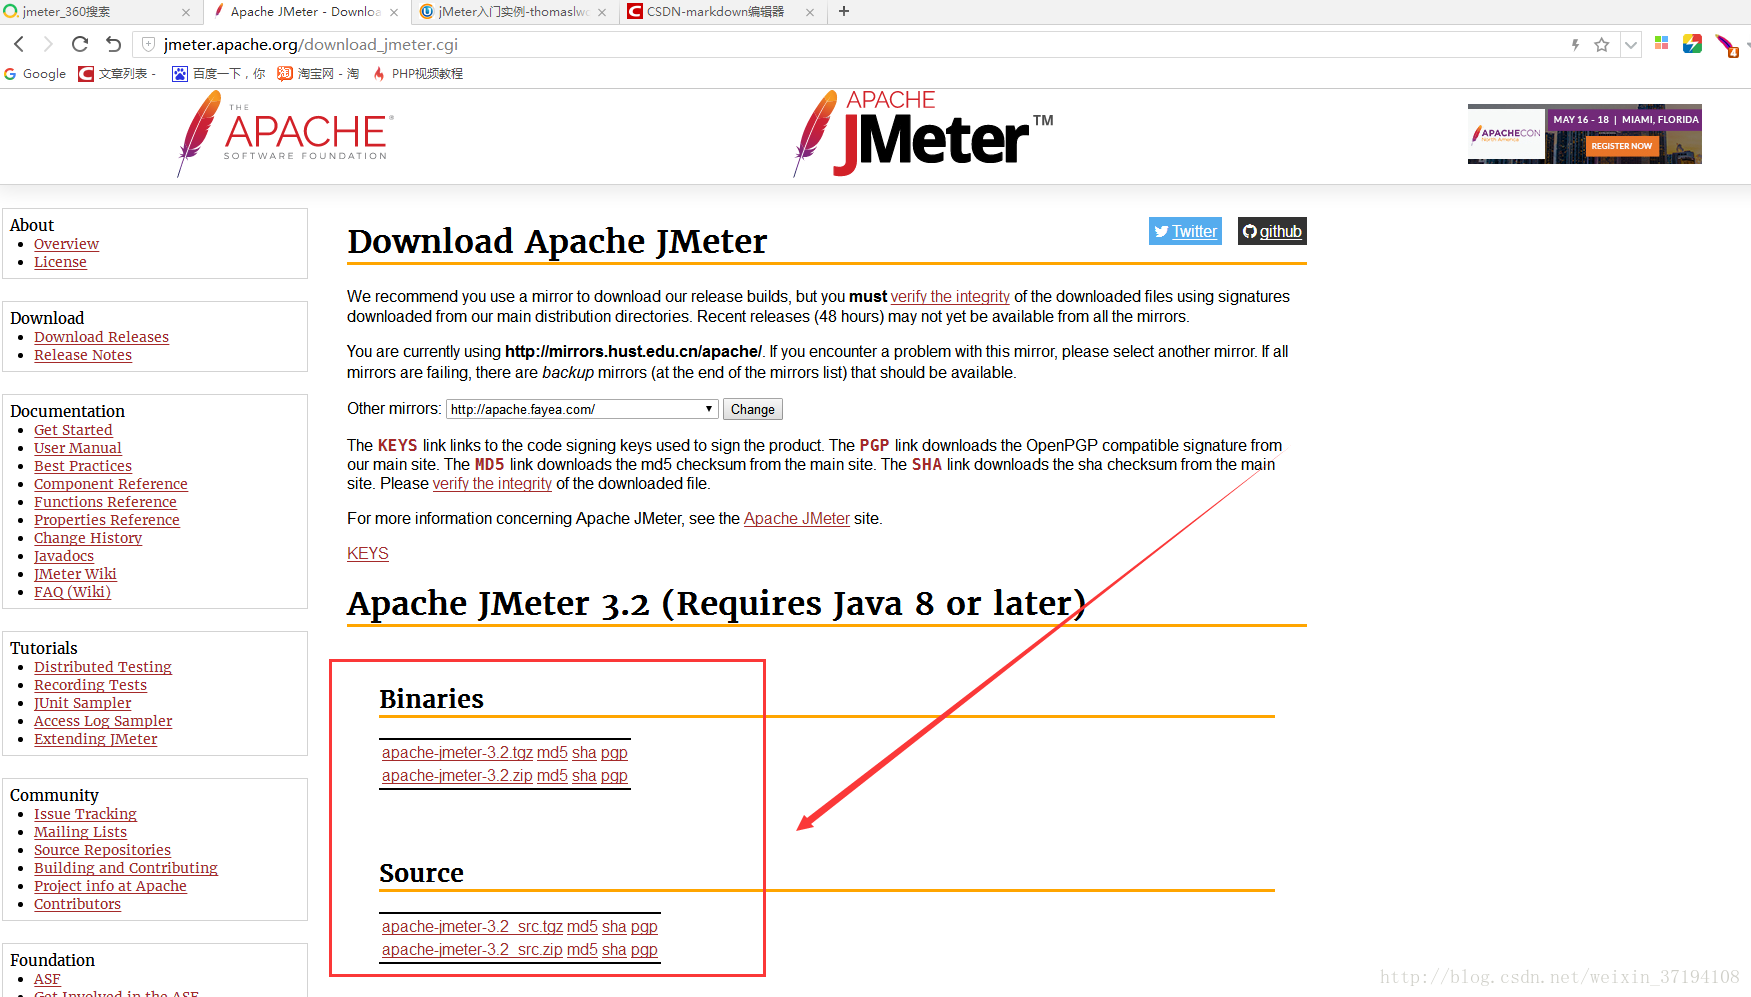Download apache-jmeter-3.2_src.zip source

coord(472,950)
